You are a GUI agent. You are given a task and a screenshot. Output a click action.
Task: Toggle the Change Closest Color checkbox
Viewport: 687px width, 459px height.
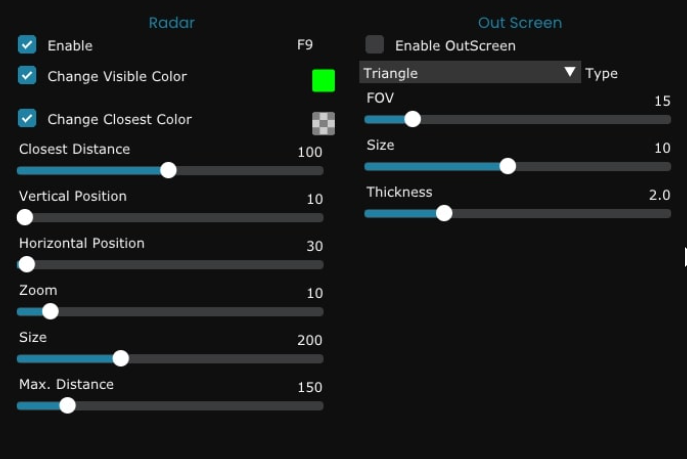[28, 119]
